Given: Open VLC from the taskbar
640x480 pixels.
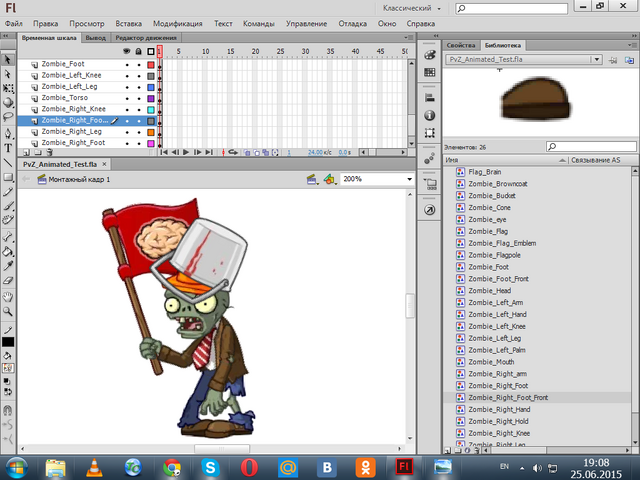Looking at the screenshot, I should (94, 468).
